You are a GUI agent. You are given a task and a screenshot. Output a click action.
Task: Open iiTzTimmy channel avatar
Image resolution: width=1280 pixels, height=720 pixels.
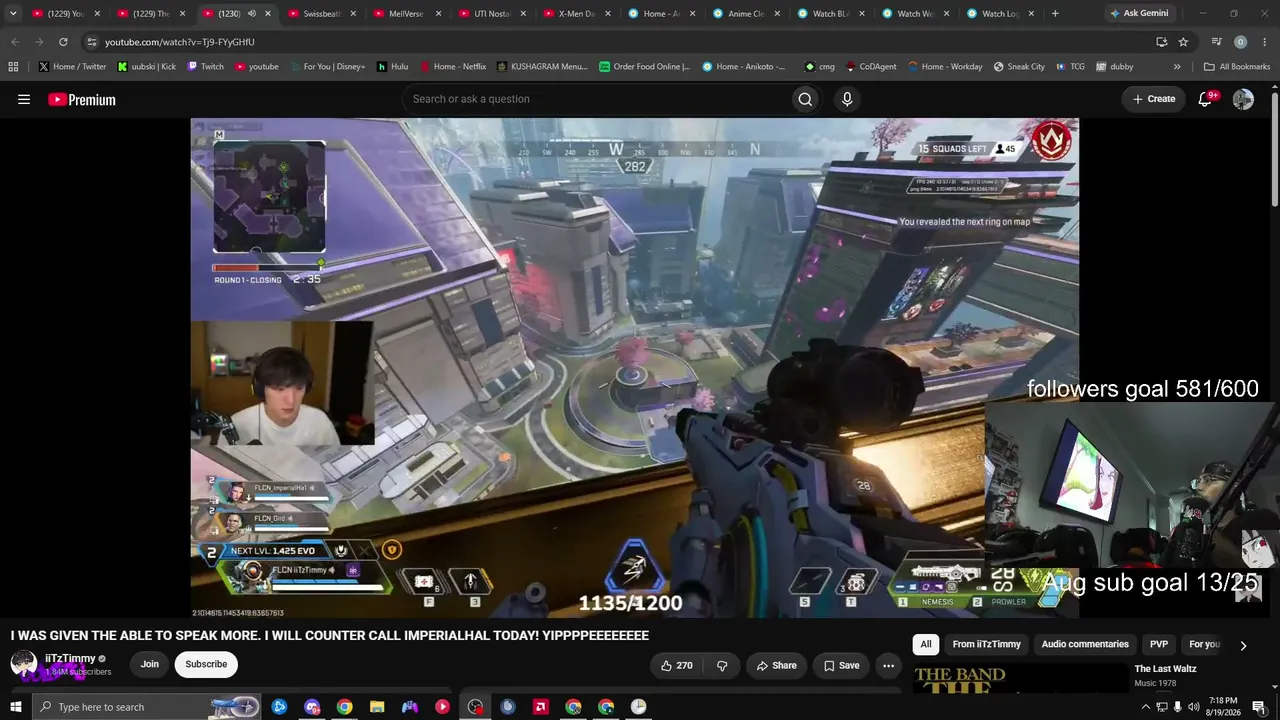[24, 664]
